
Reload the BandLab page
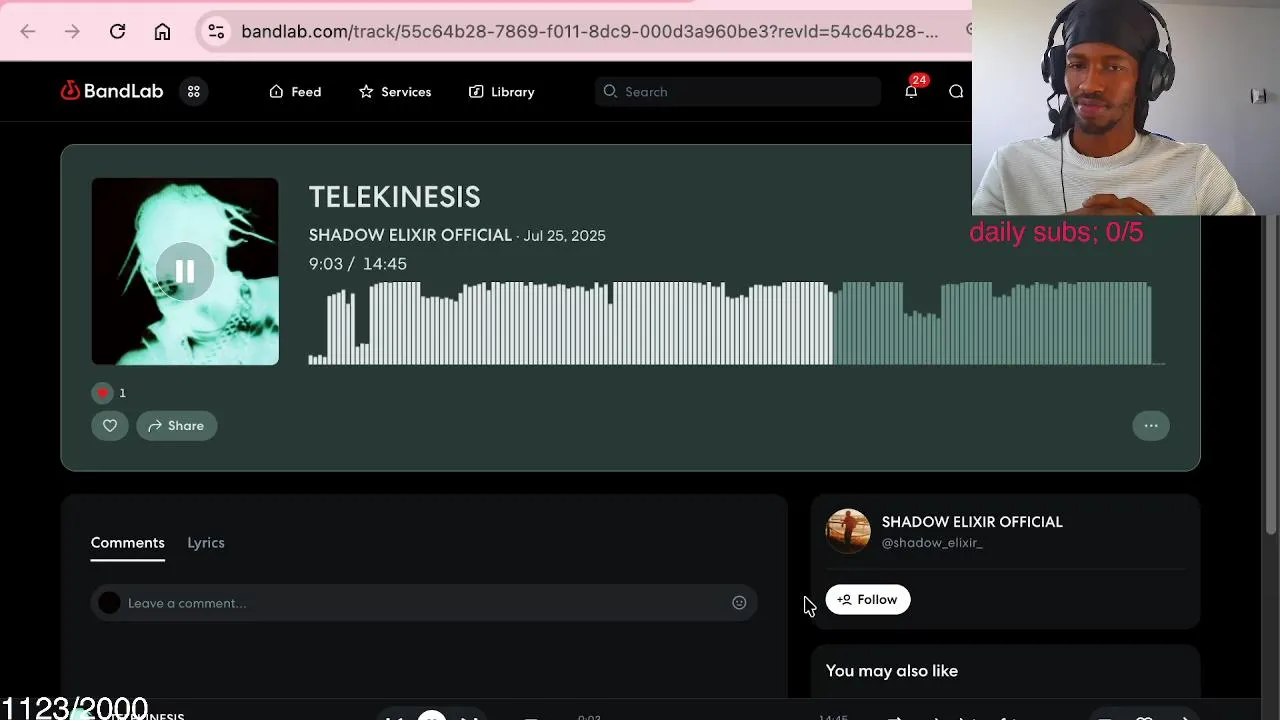click(117, 31)
